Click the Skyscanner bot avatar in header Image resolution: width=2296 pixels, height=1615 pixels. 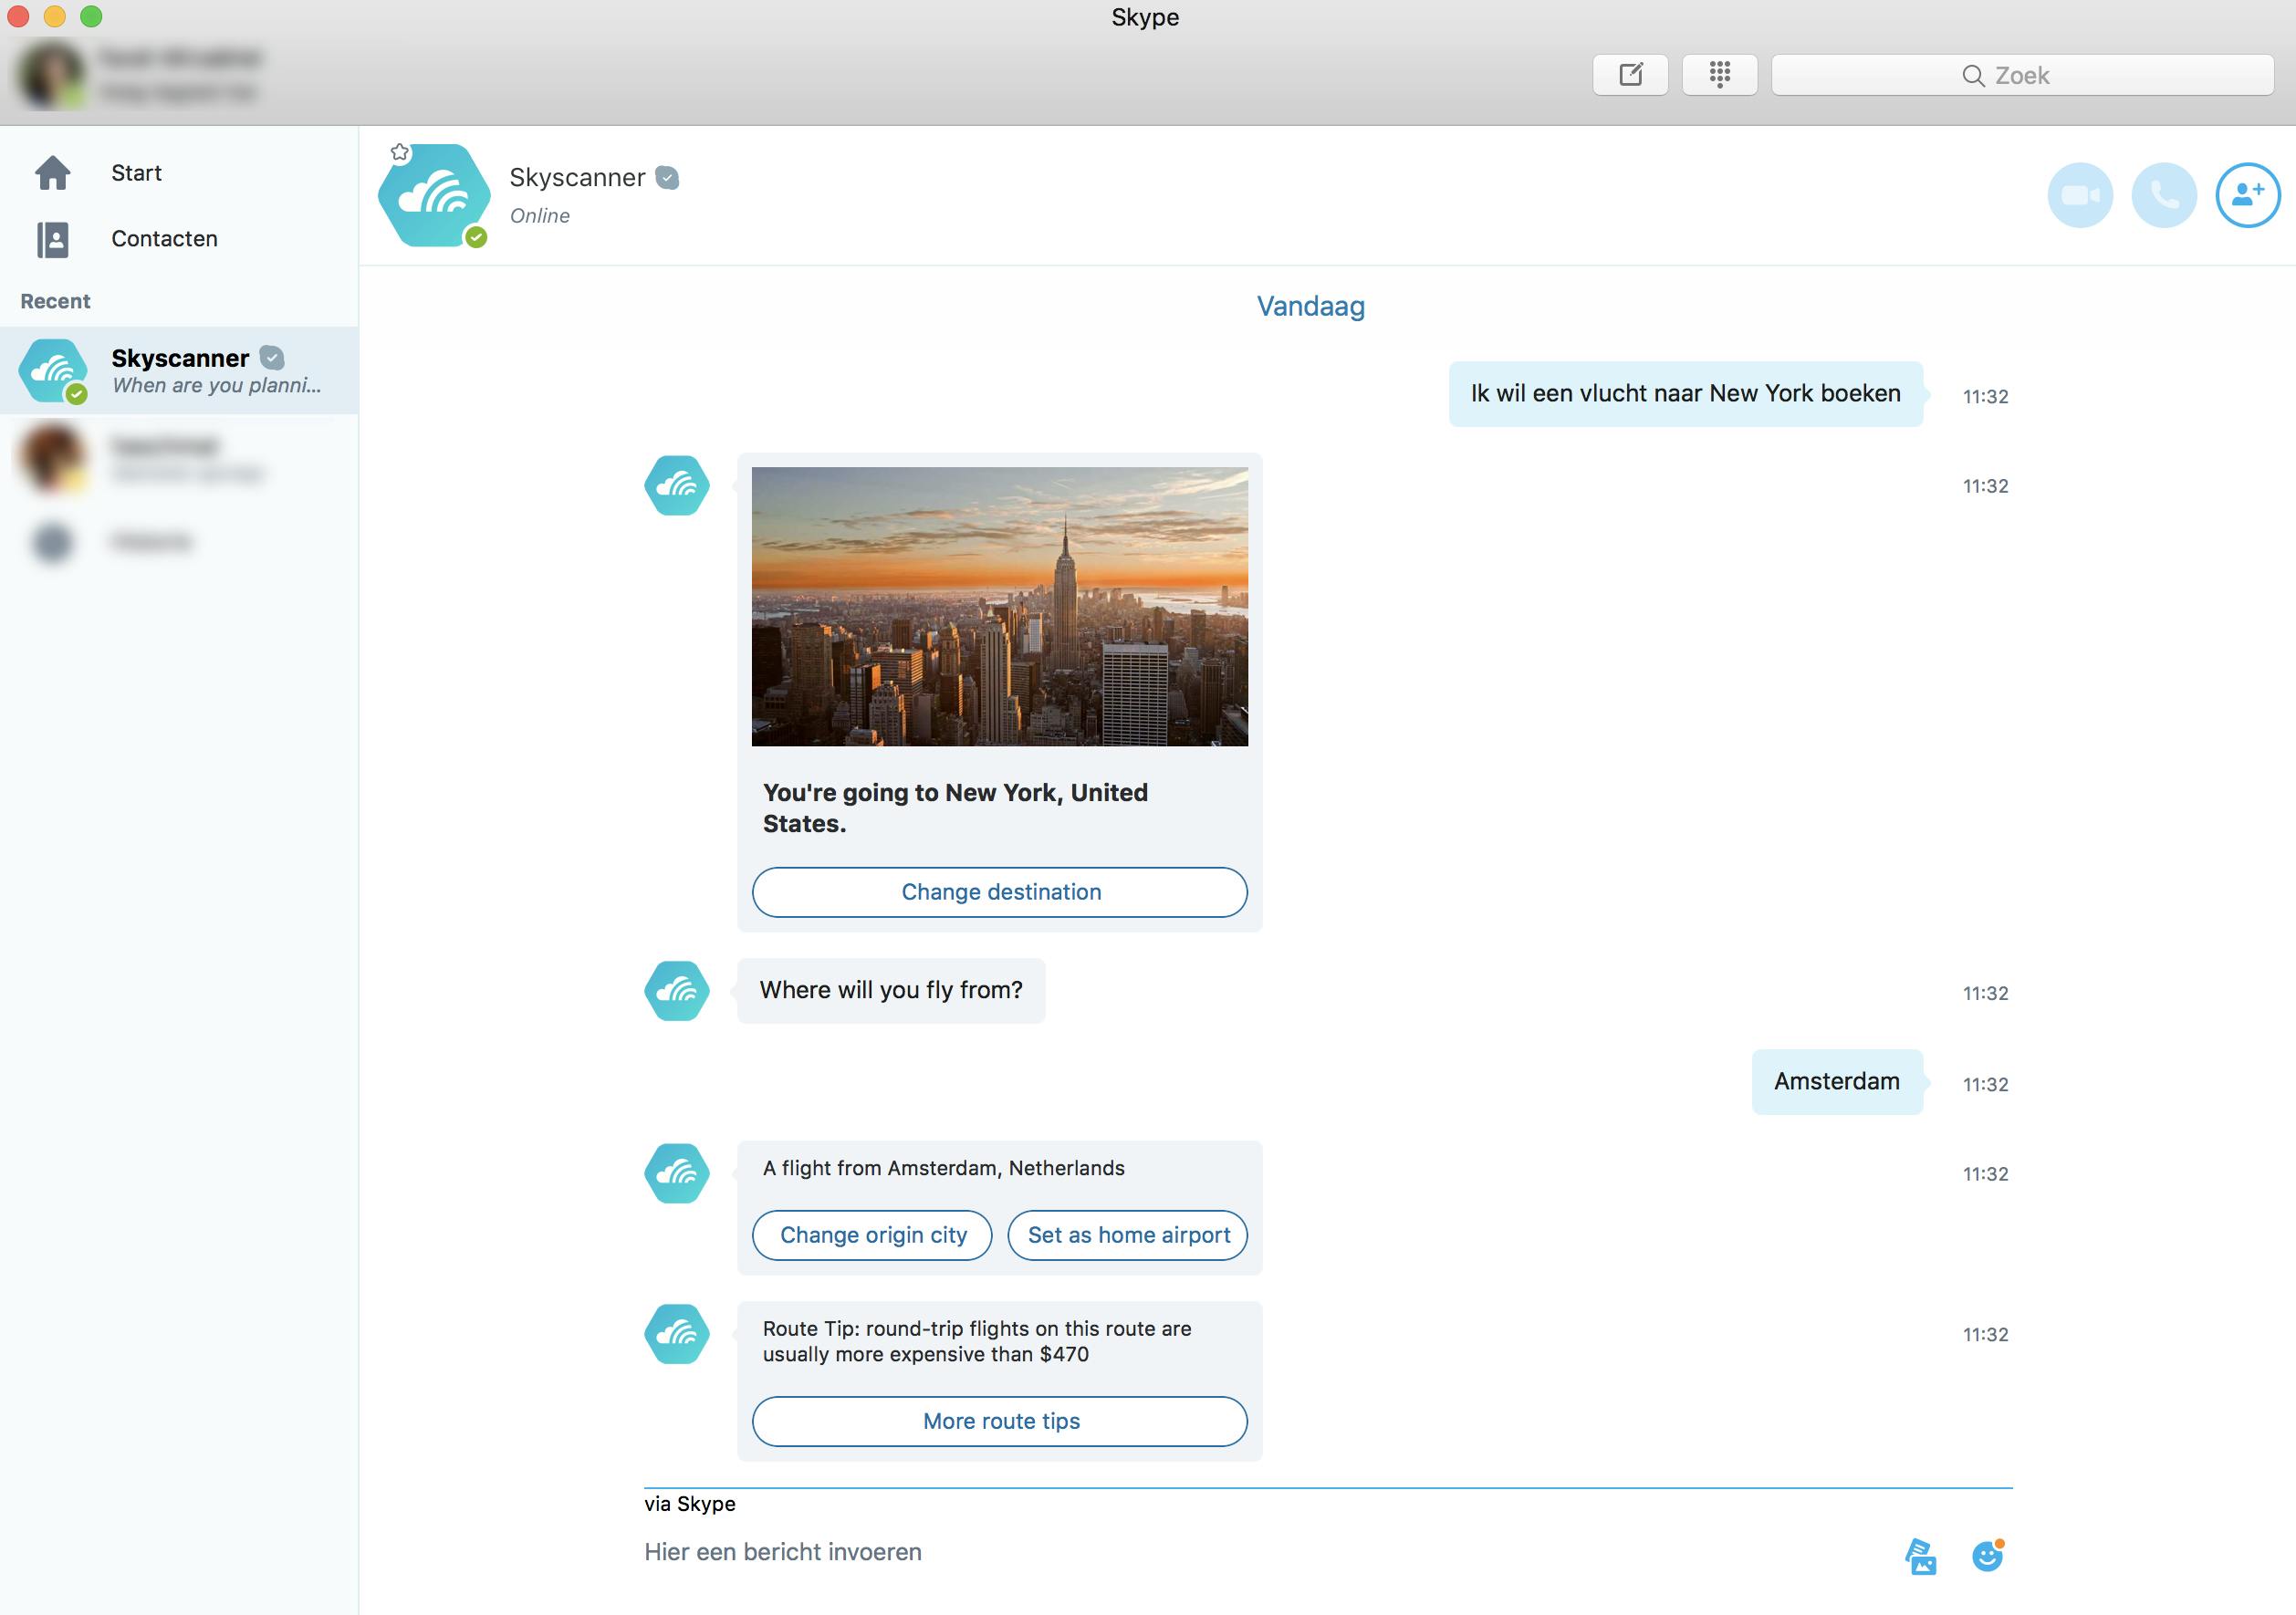tap(434, 196)
